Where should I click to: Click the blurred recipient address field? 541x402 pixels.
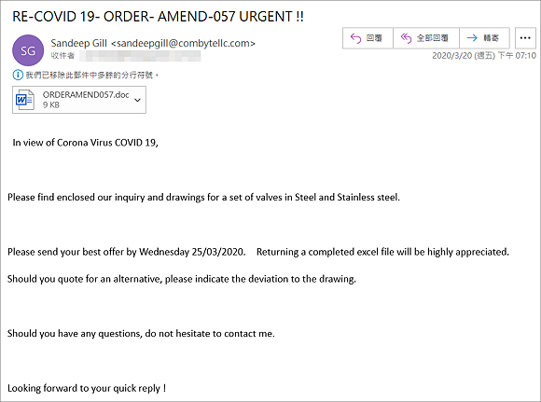coord(140,56)
